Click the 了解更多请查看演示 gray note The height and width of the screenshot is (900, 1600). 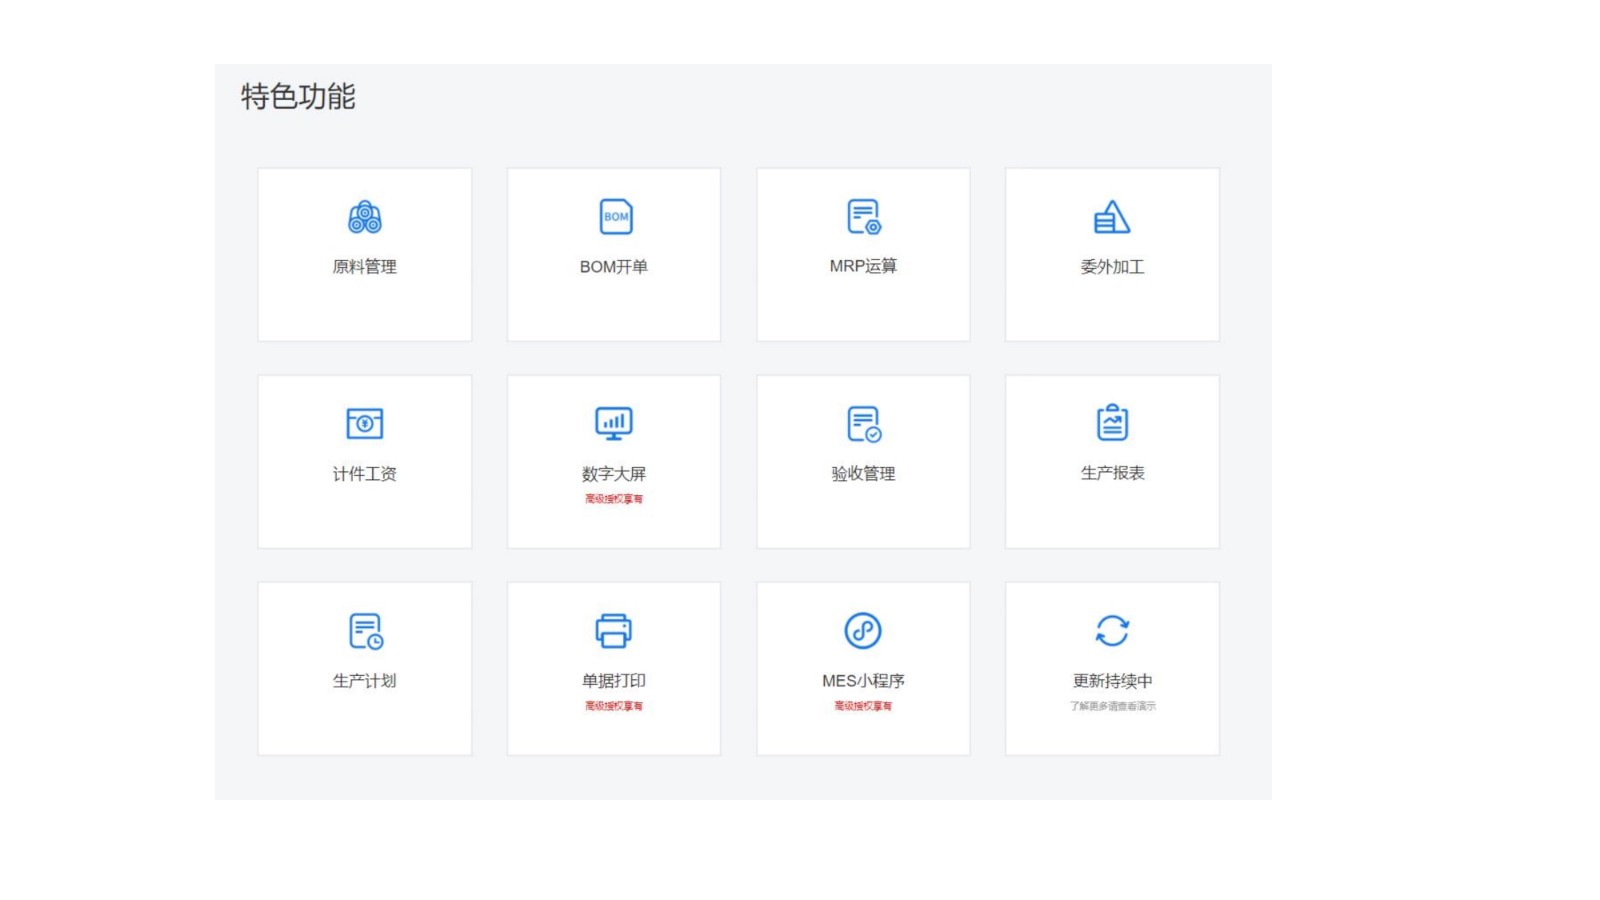click(1112, 706)
